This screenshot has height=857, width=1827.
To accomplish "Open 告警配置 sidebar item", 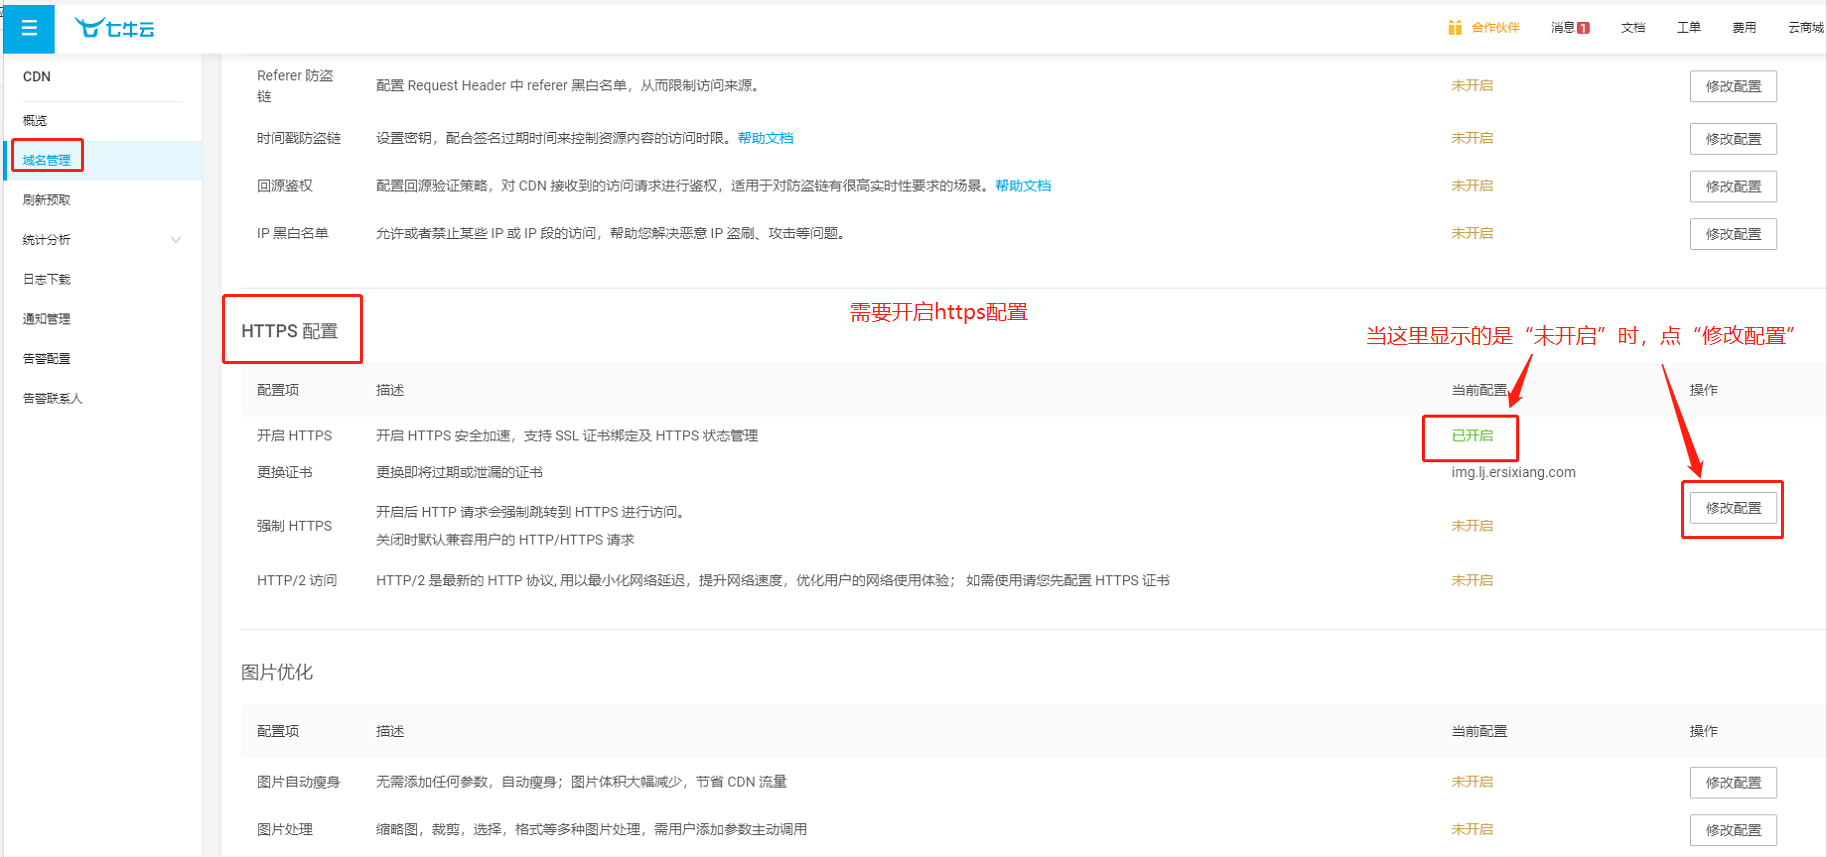I will 47,358.
